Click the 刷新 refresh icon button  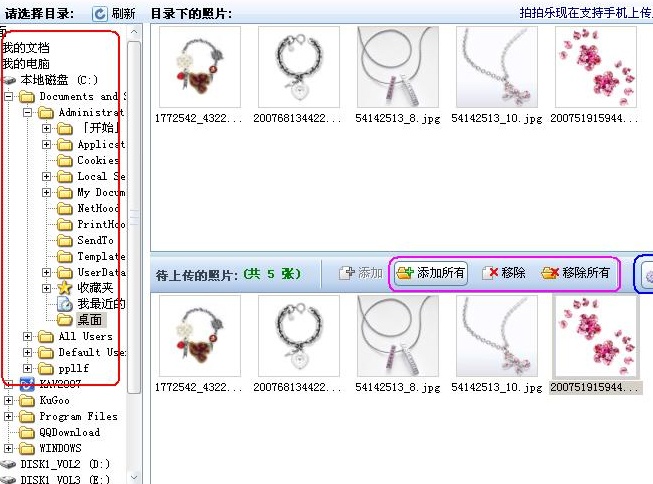100,14
